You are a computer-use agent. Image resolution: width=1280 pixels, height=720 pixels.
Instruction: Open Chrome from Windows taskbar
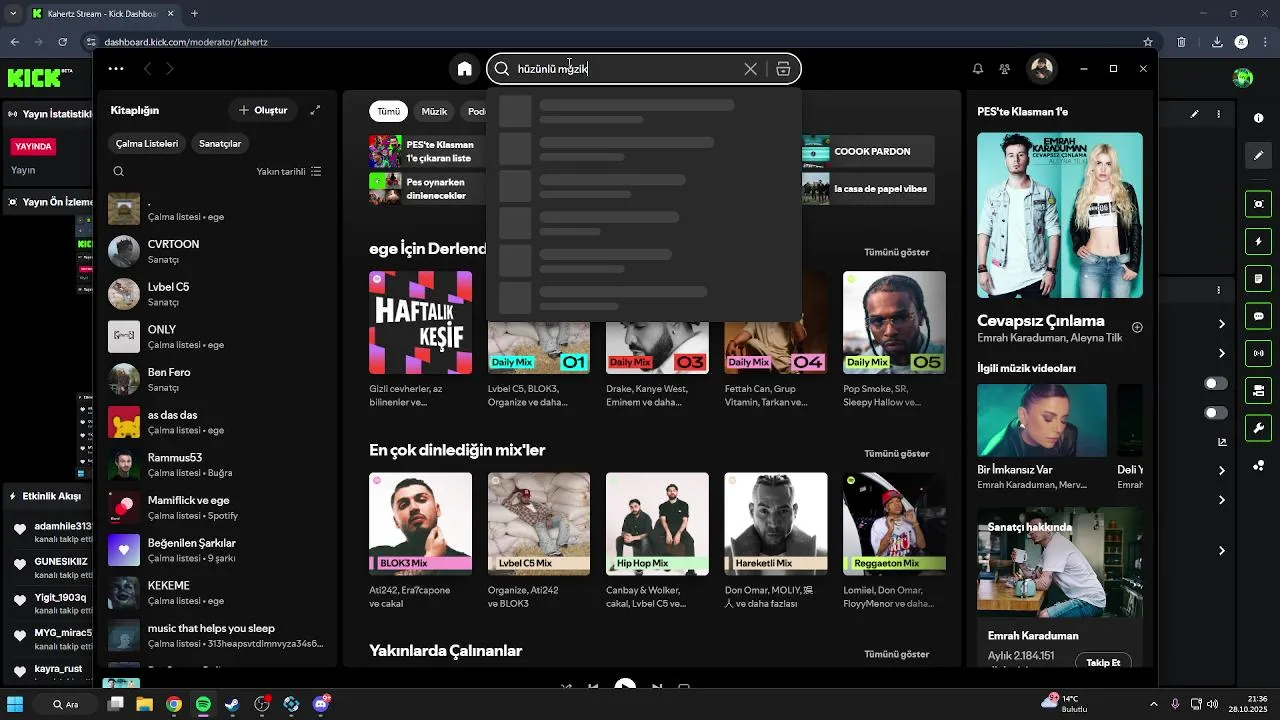coord(174,705)
